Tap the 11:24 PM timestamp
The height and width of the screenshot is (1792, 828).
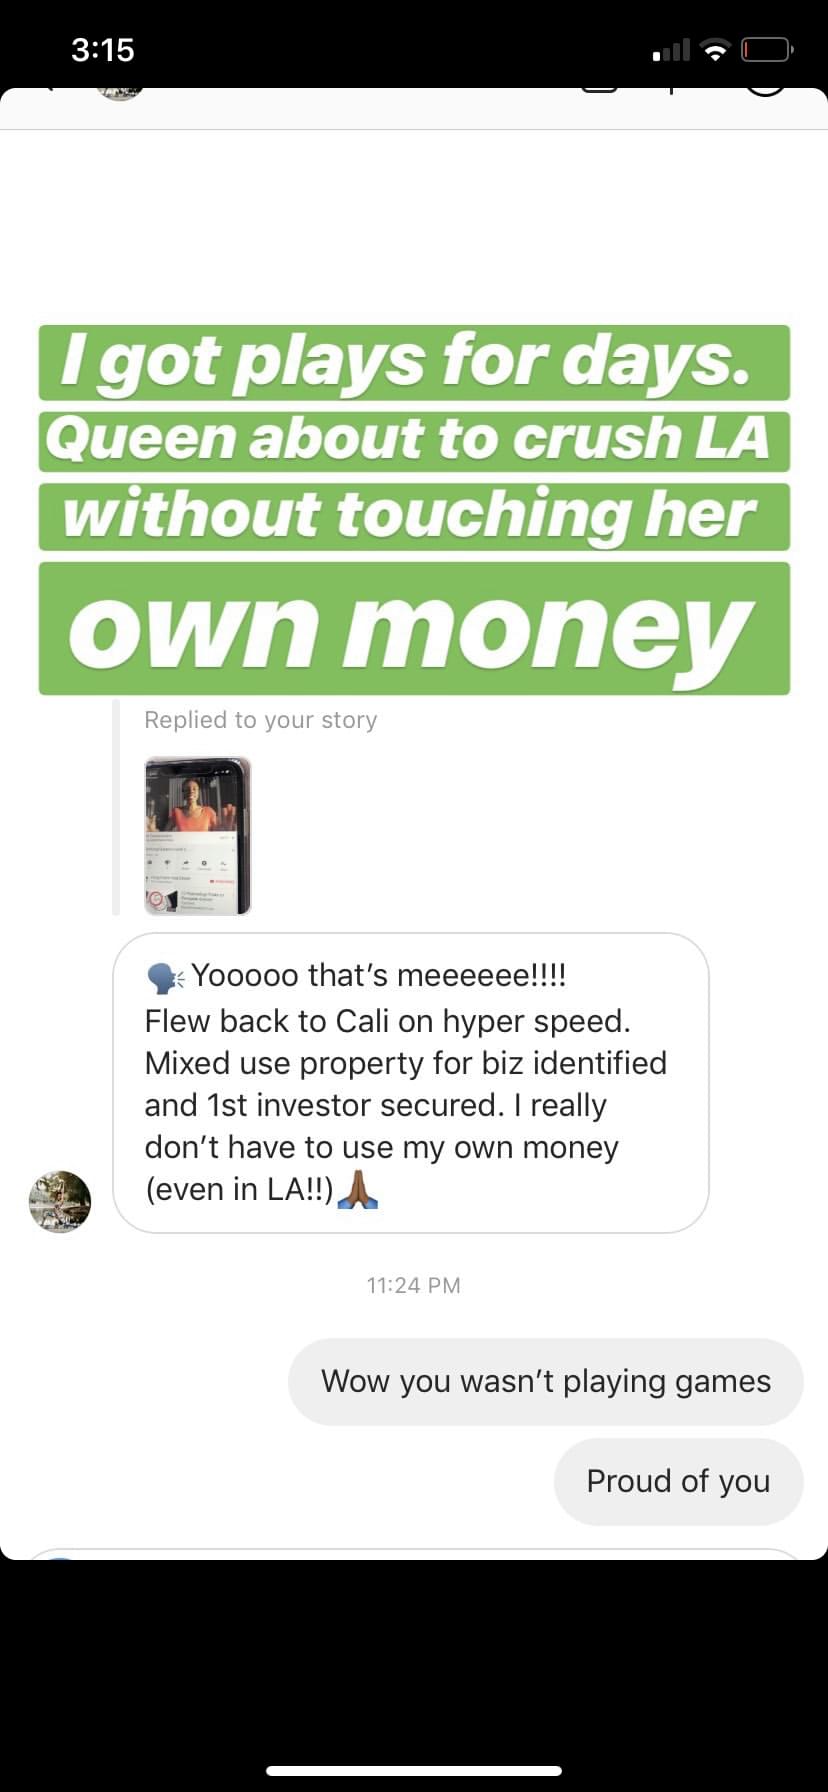[x=414, y=1285]
